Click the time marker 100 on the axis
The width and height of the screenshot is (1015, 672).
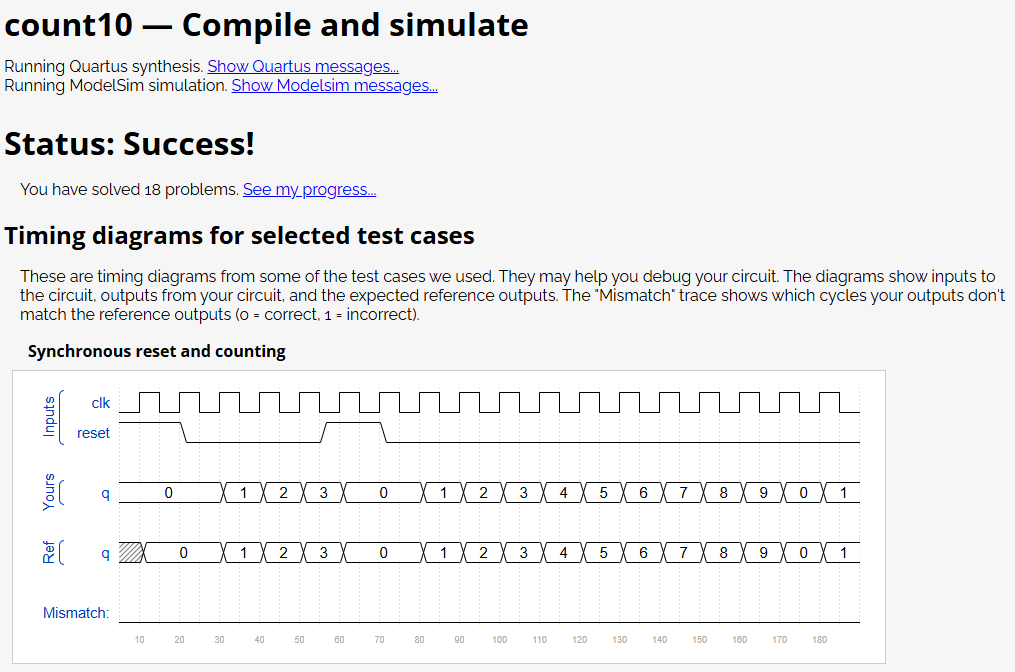pyautogui.click(x=499, y=640)
